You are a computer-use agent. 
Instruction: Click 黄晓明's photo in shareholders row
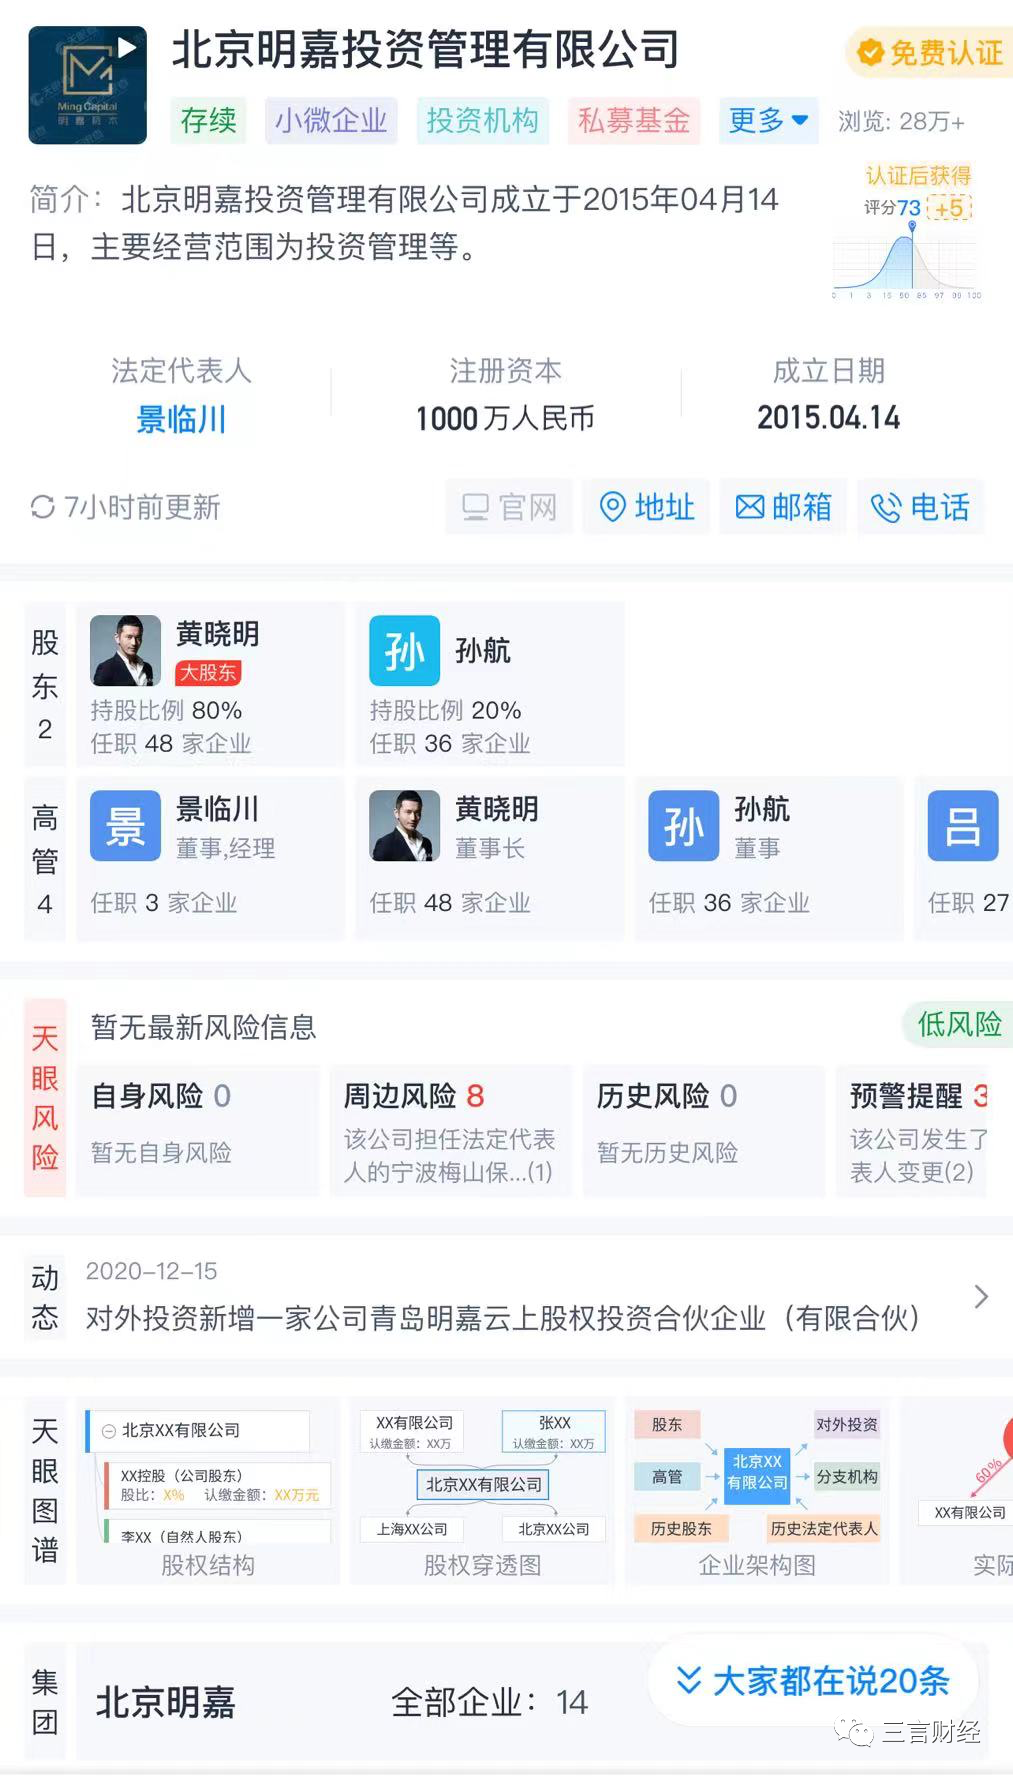click(125, 650)
